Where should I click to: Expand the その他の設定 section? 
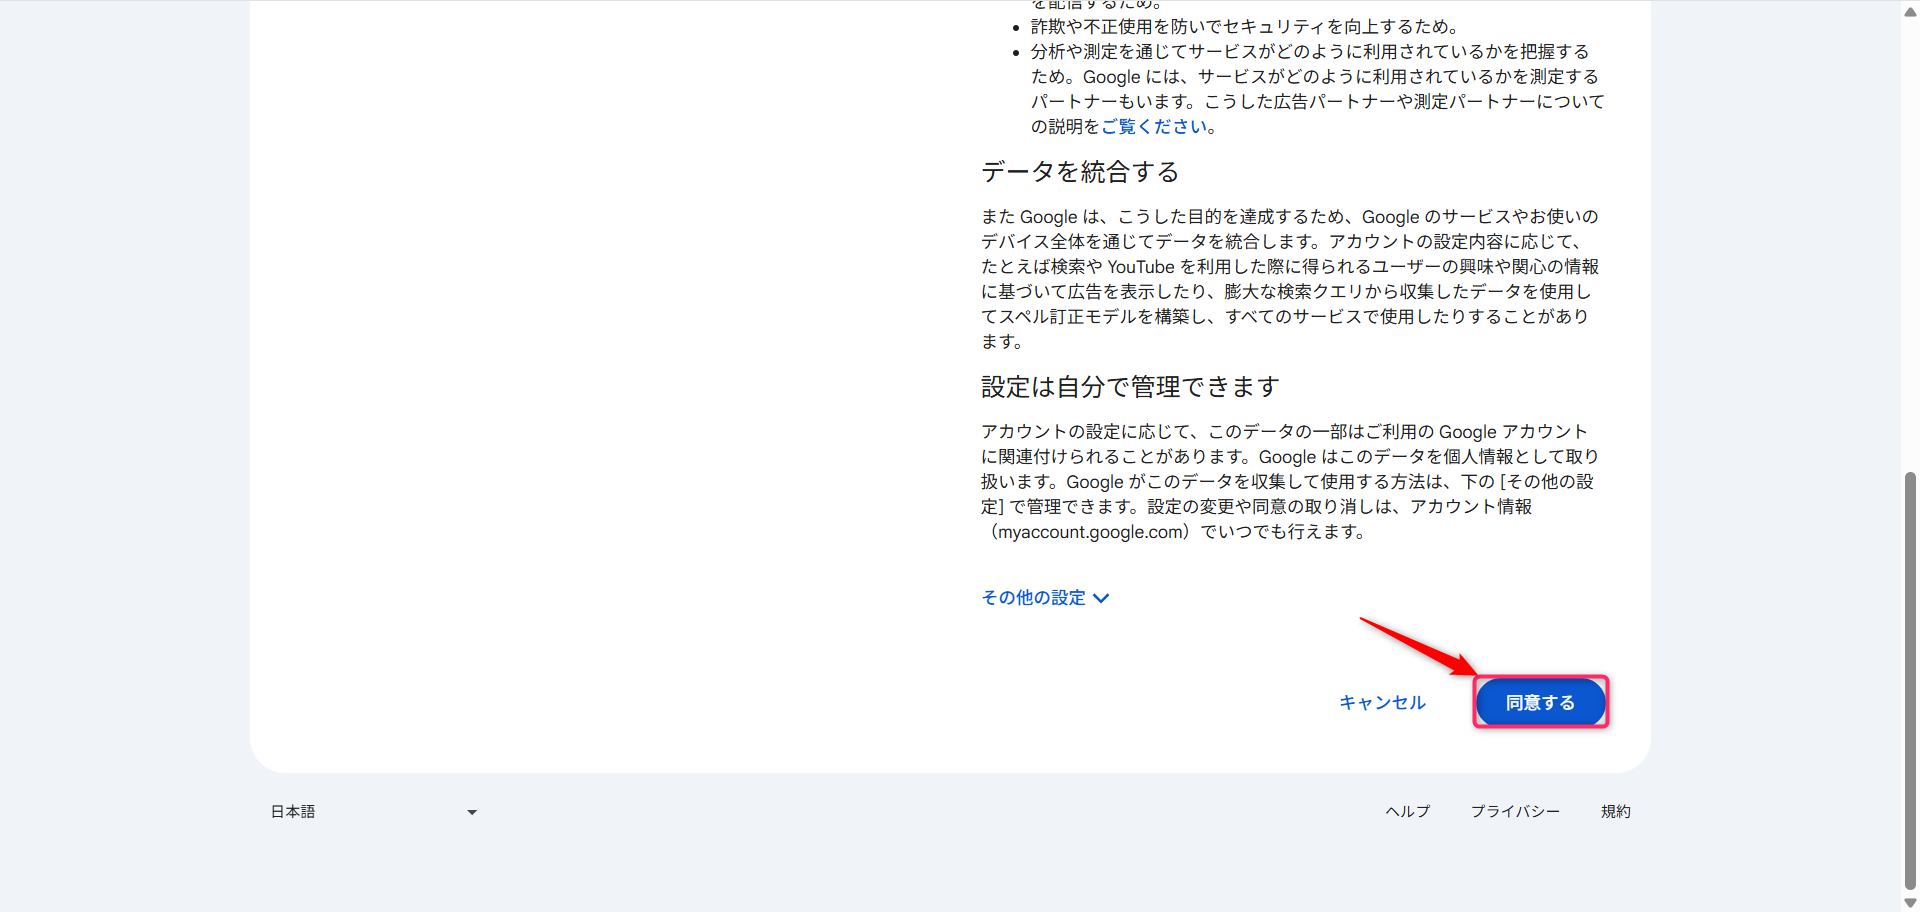click(x=1033, y=597)
